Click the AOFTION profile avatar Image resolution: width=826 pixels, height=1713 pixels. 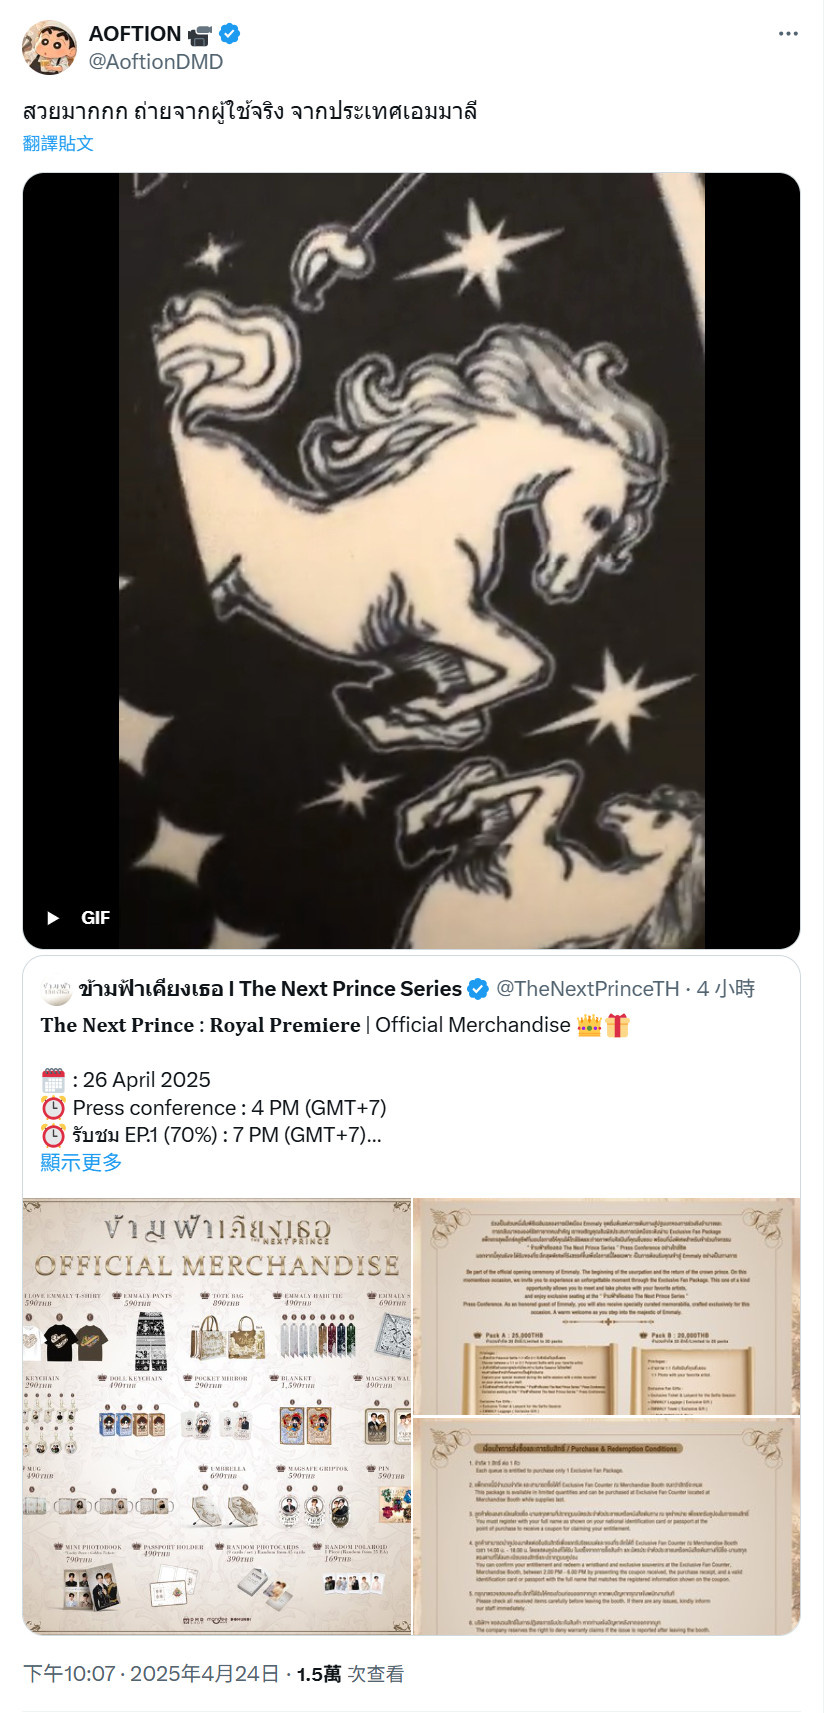tap(49, 47)
